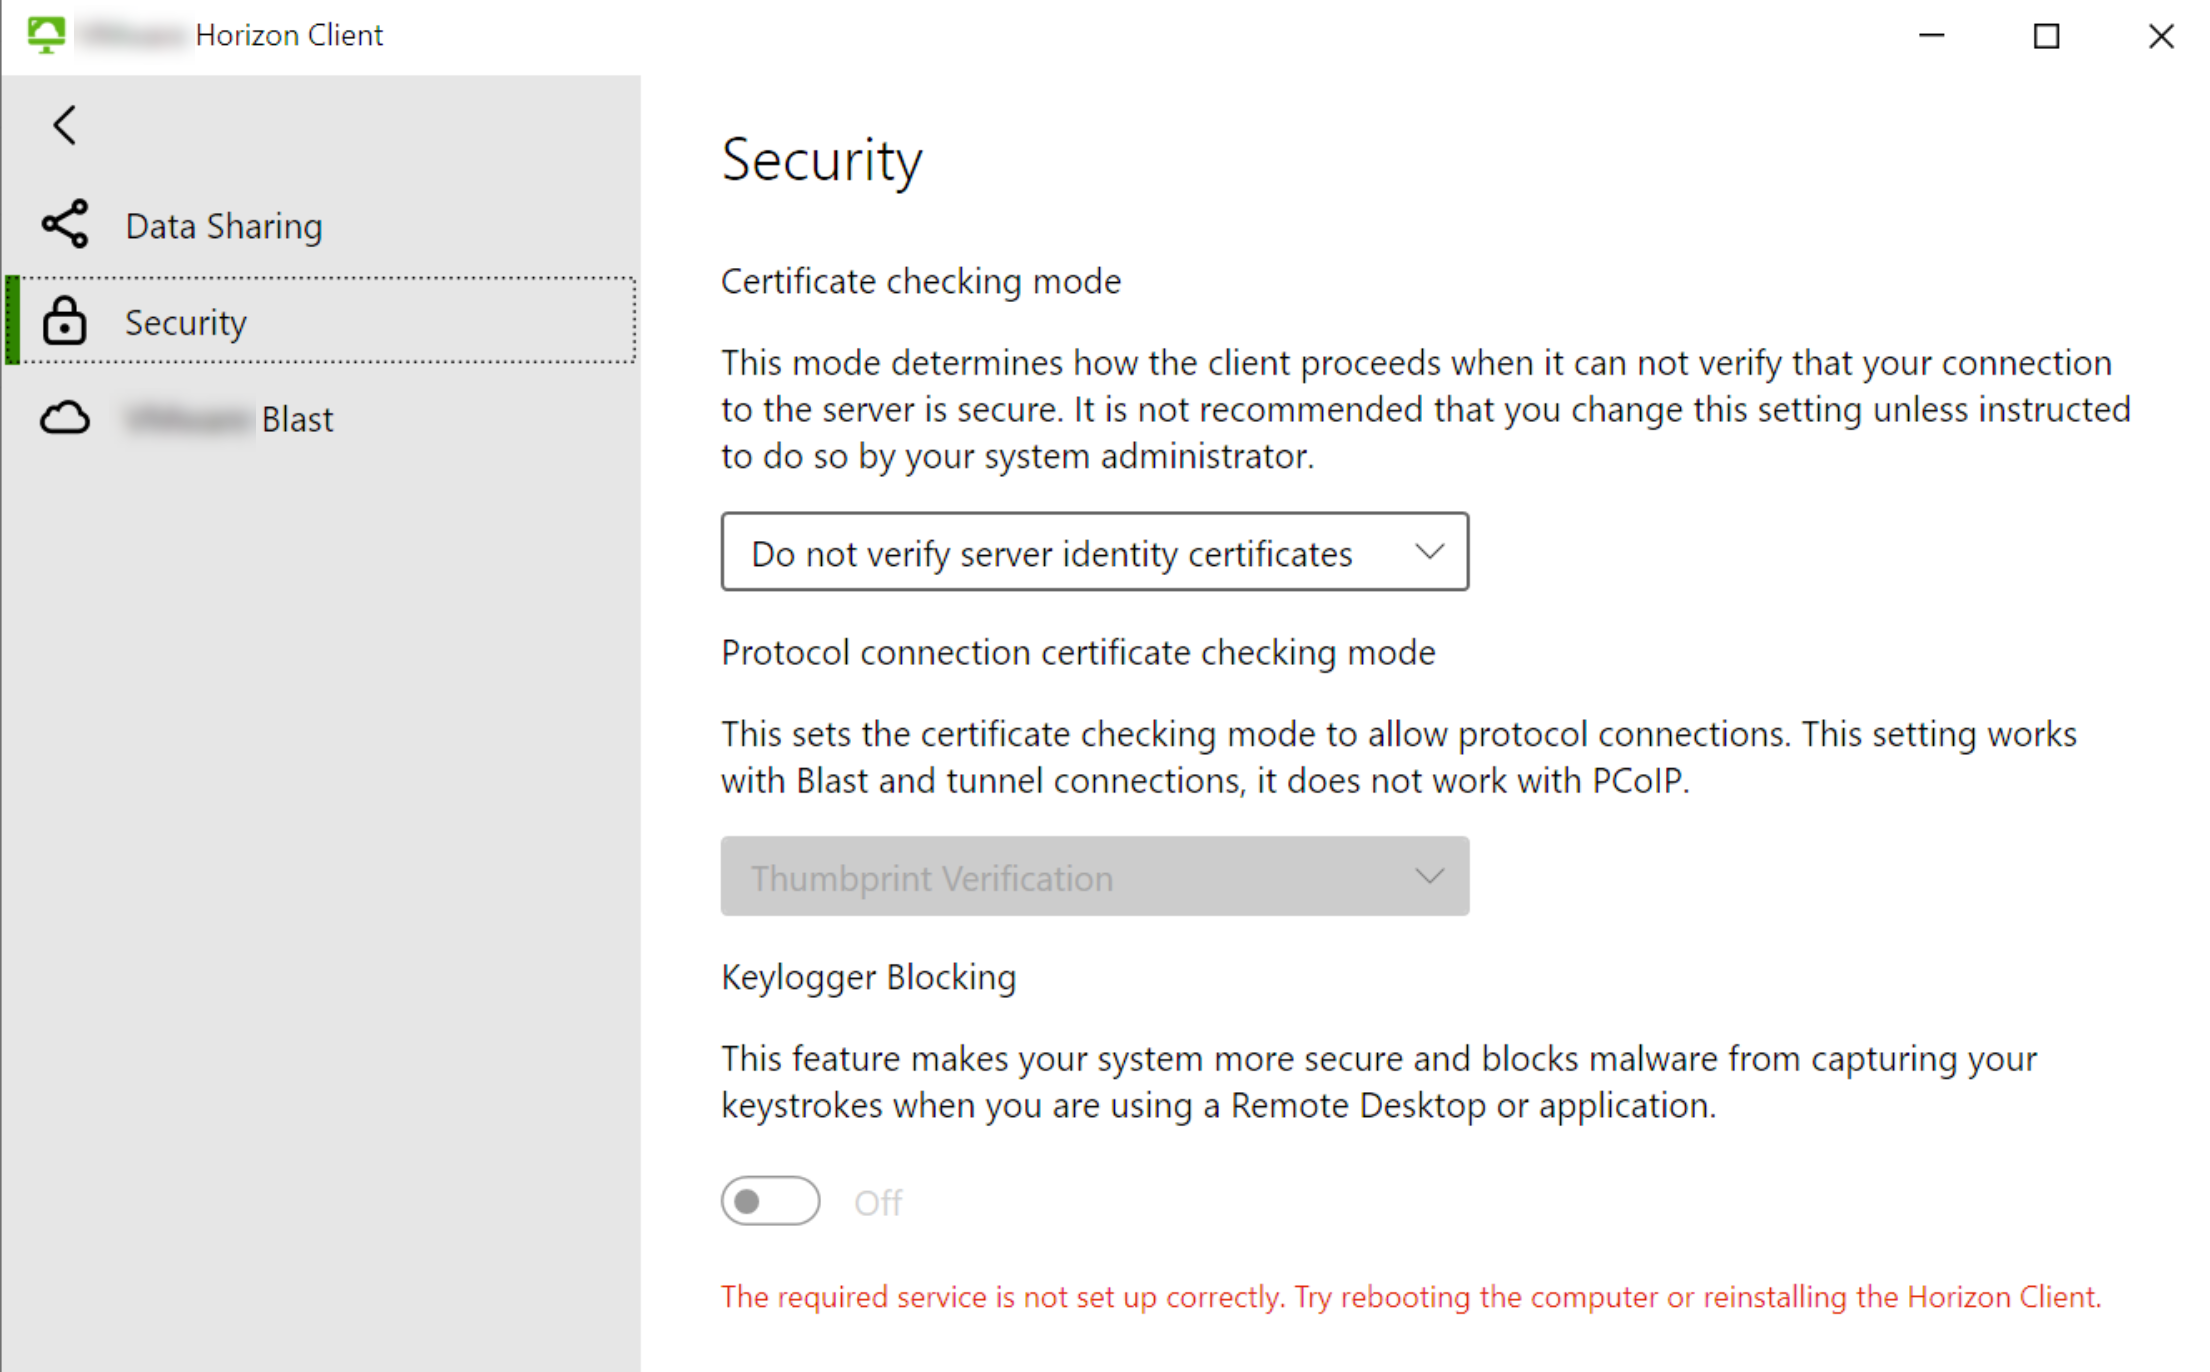Viewport: 2210px width, 1372px height.
Task: Toggle the Keylogger Blocking switch
Action: coord(770,1201)
